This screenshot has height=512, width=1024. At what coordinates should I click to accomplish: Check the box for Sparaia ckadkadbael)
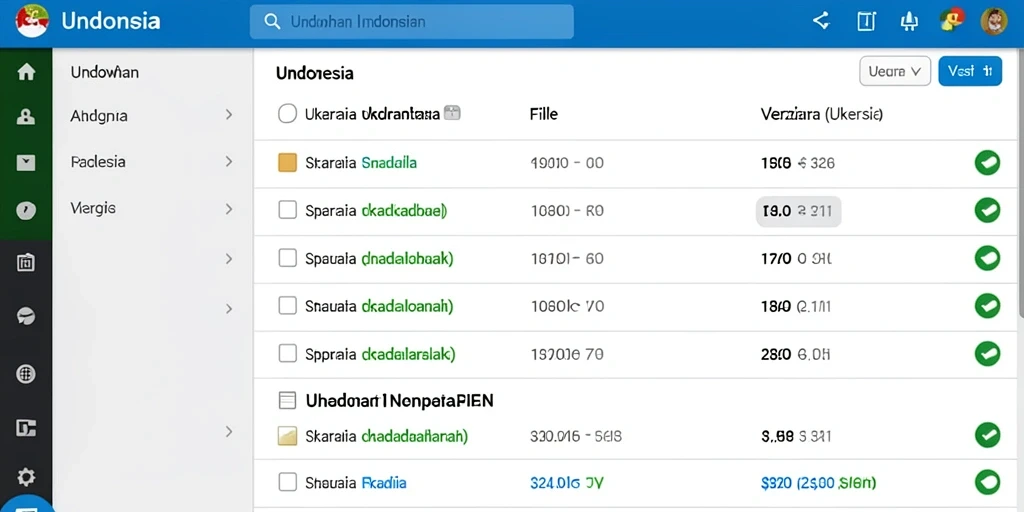[x=287, y=210]
